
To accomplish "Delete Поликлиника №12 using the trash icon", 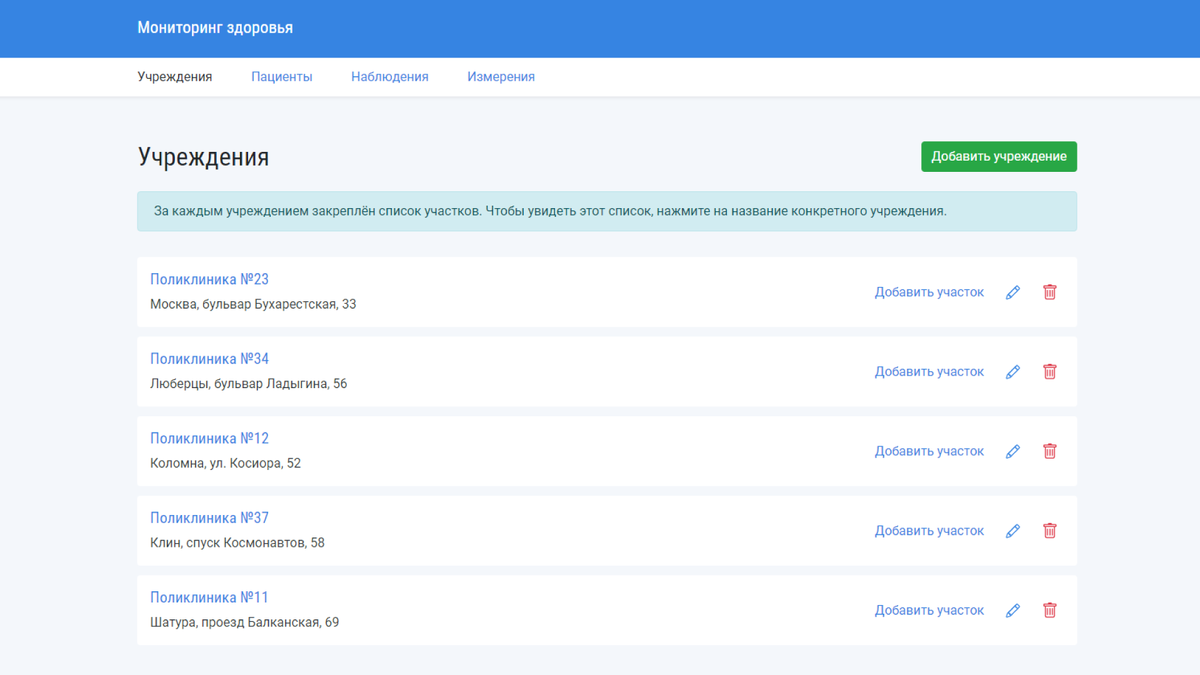I will 1050,451.
